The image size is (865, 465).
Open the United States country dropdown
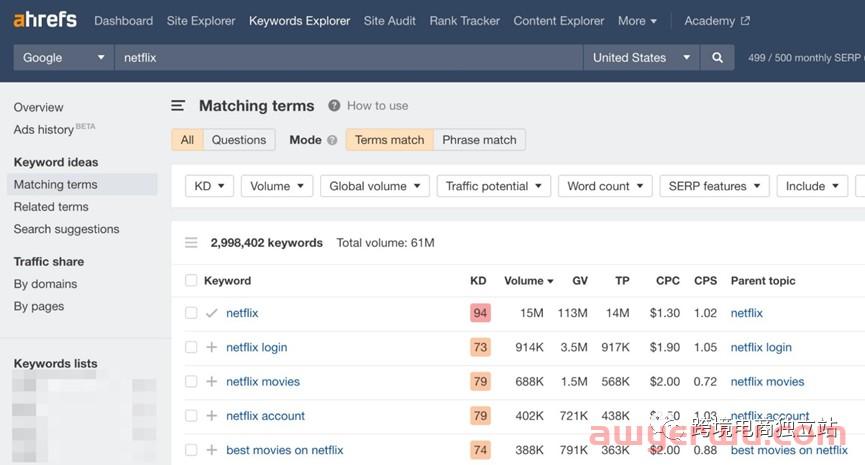pos(641,57)
